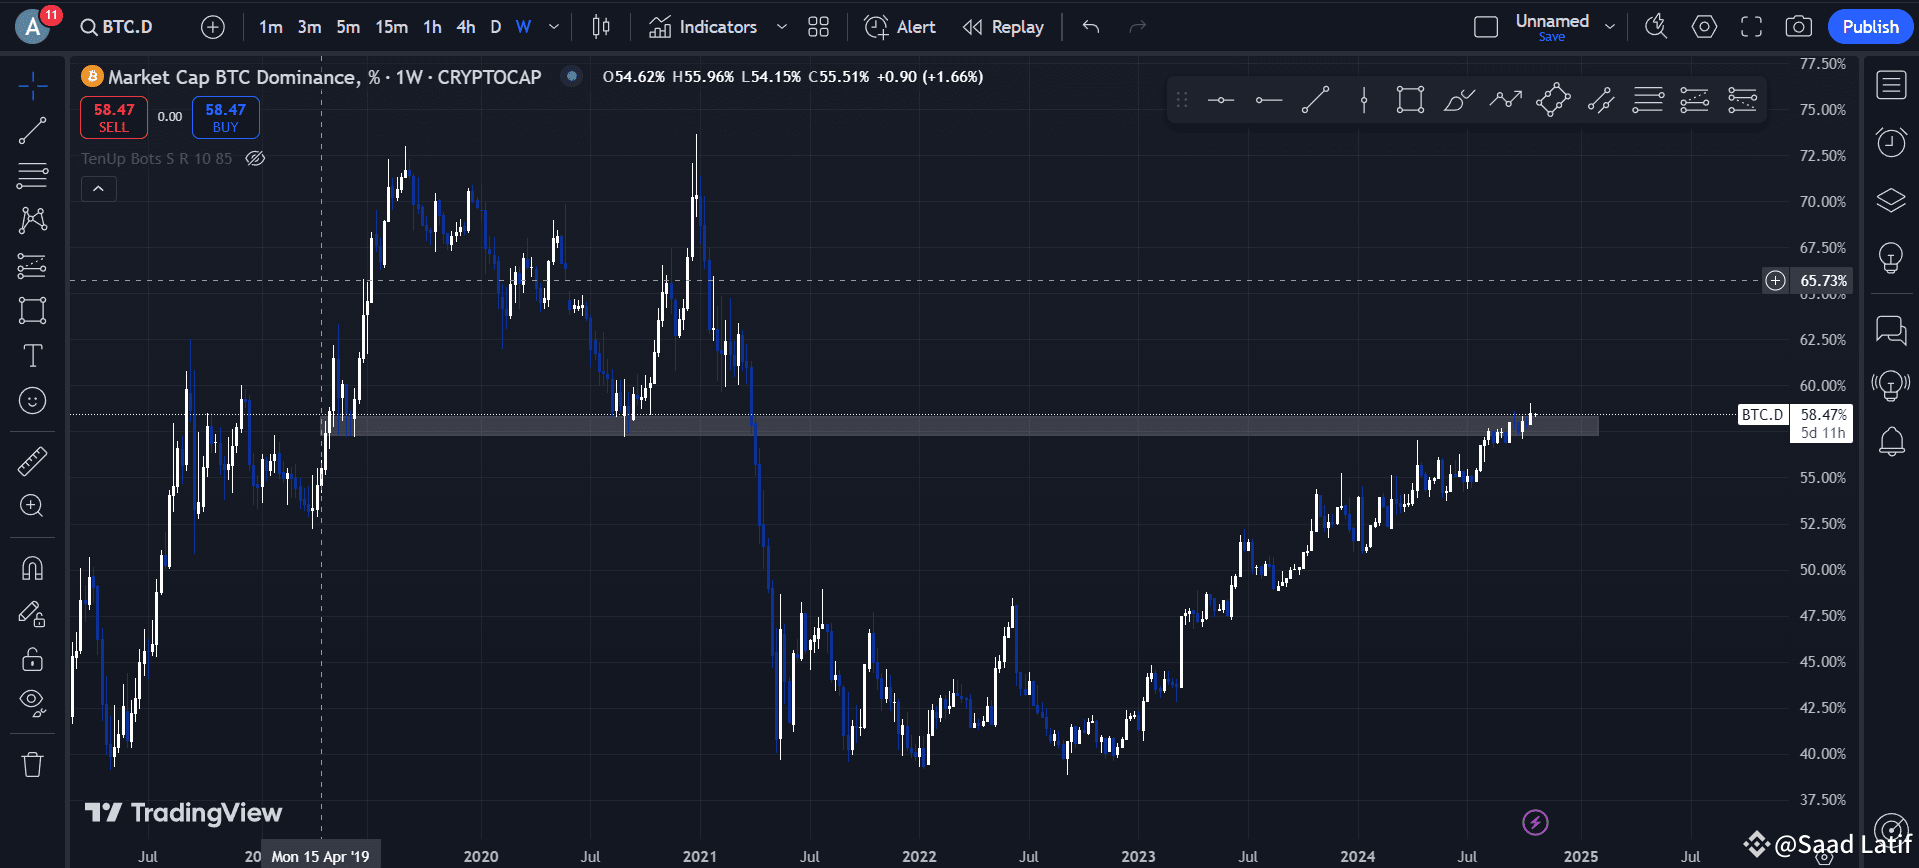Open the object tree layers panel
1919x868 pixels.
tap(1891, 200)
